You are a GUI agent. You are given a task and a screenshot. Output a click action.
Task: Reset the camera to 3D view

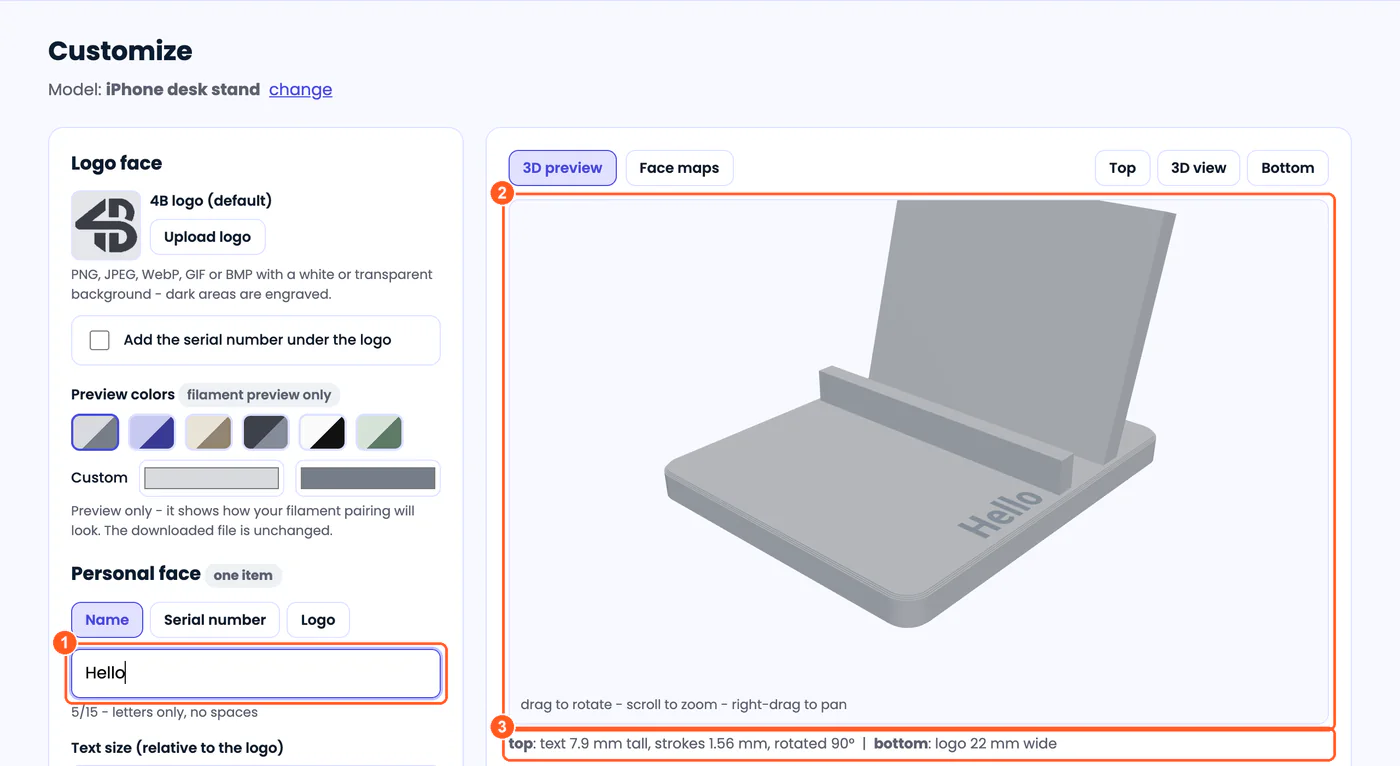coord(1198,168)
